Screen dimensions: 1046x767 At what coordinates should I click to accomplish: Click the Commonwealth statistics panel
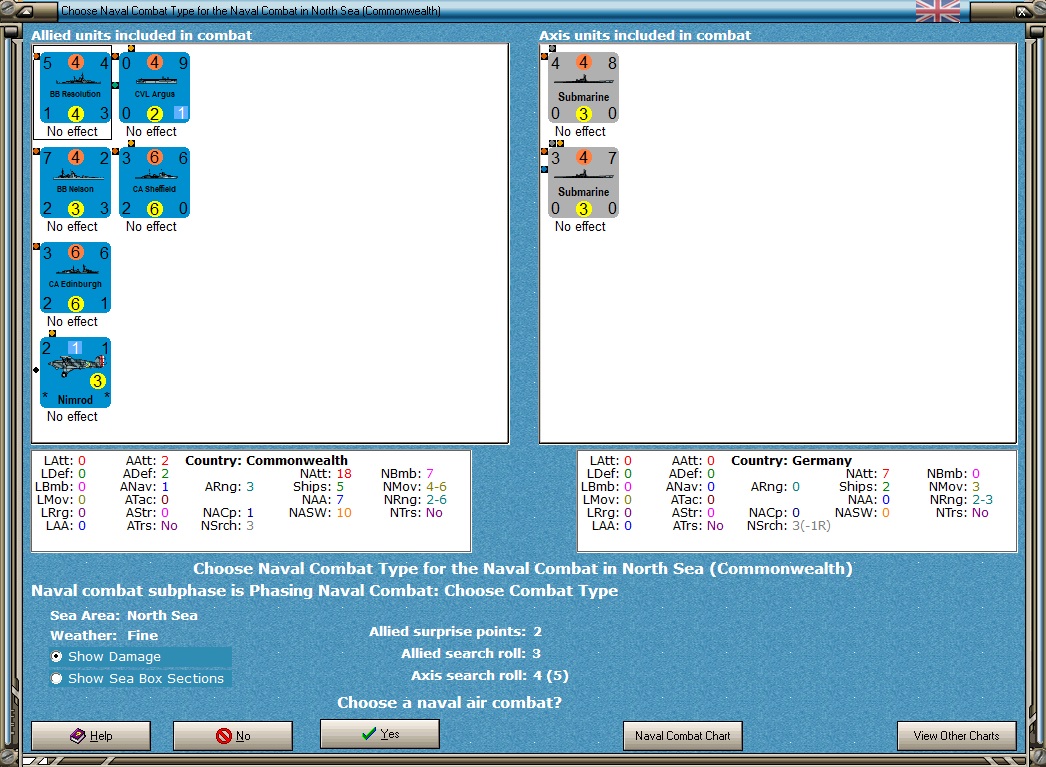click(251, 501)
